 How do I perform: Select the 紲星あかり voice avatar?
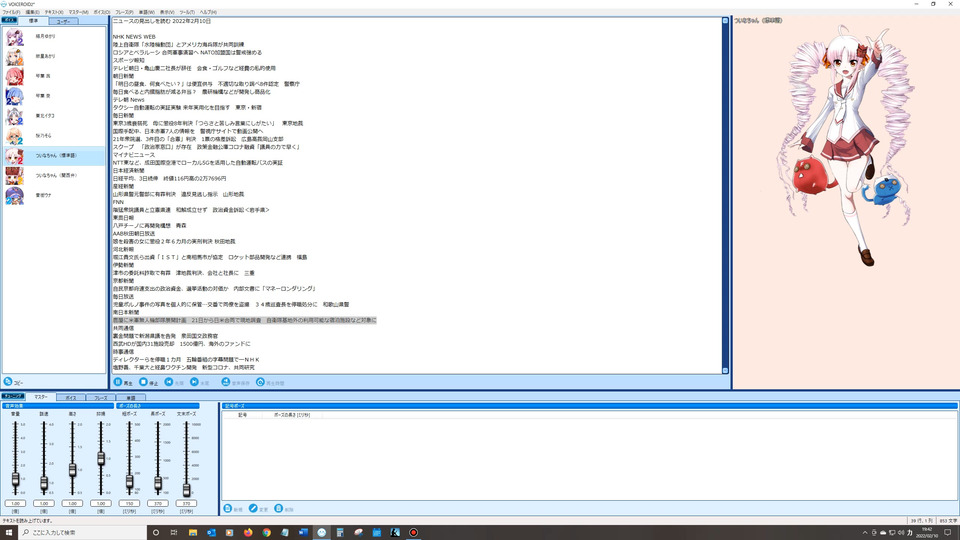tap(15, 56)
